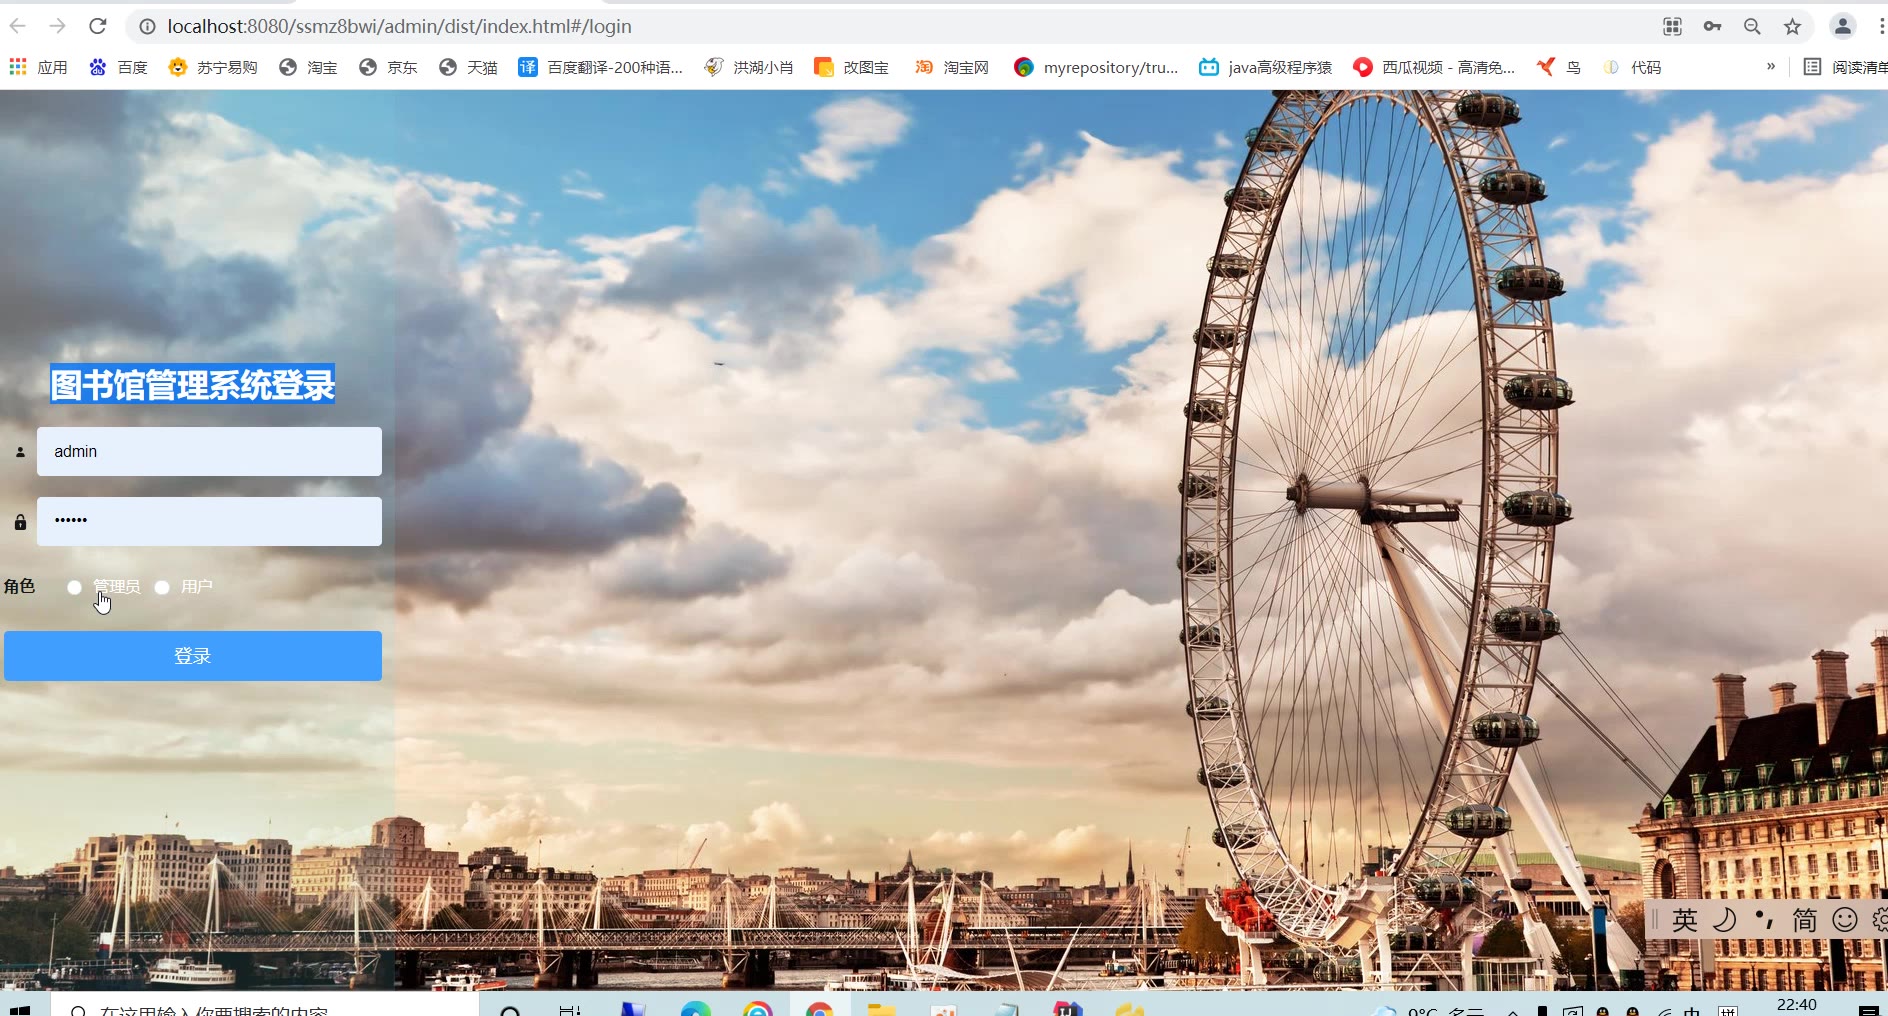
Task: Open the 百度翻译-200种语 bookmark
Action: (600, 67)
